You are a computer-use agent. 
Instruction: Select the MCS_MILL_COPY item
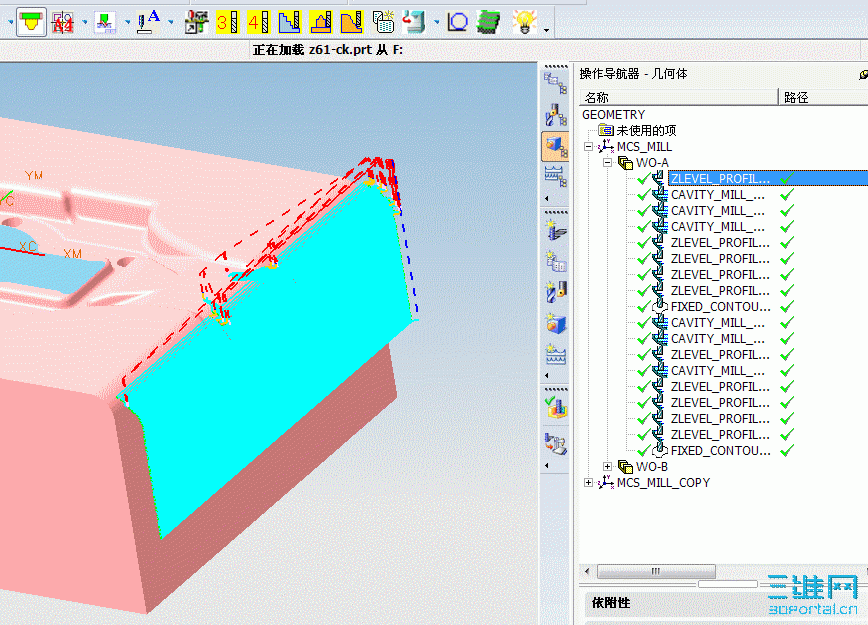point(663,483)
